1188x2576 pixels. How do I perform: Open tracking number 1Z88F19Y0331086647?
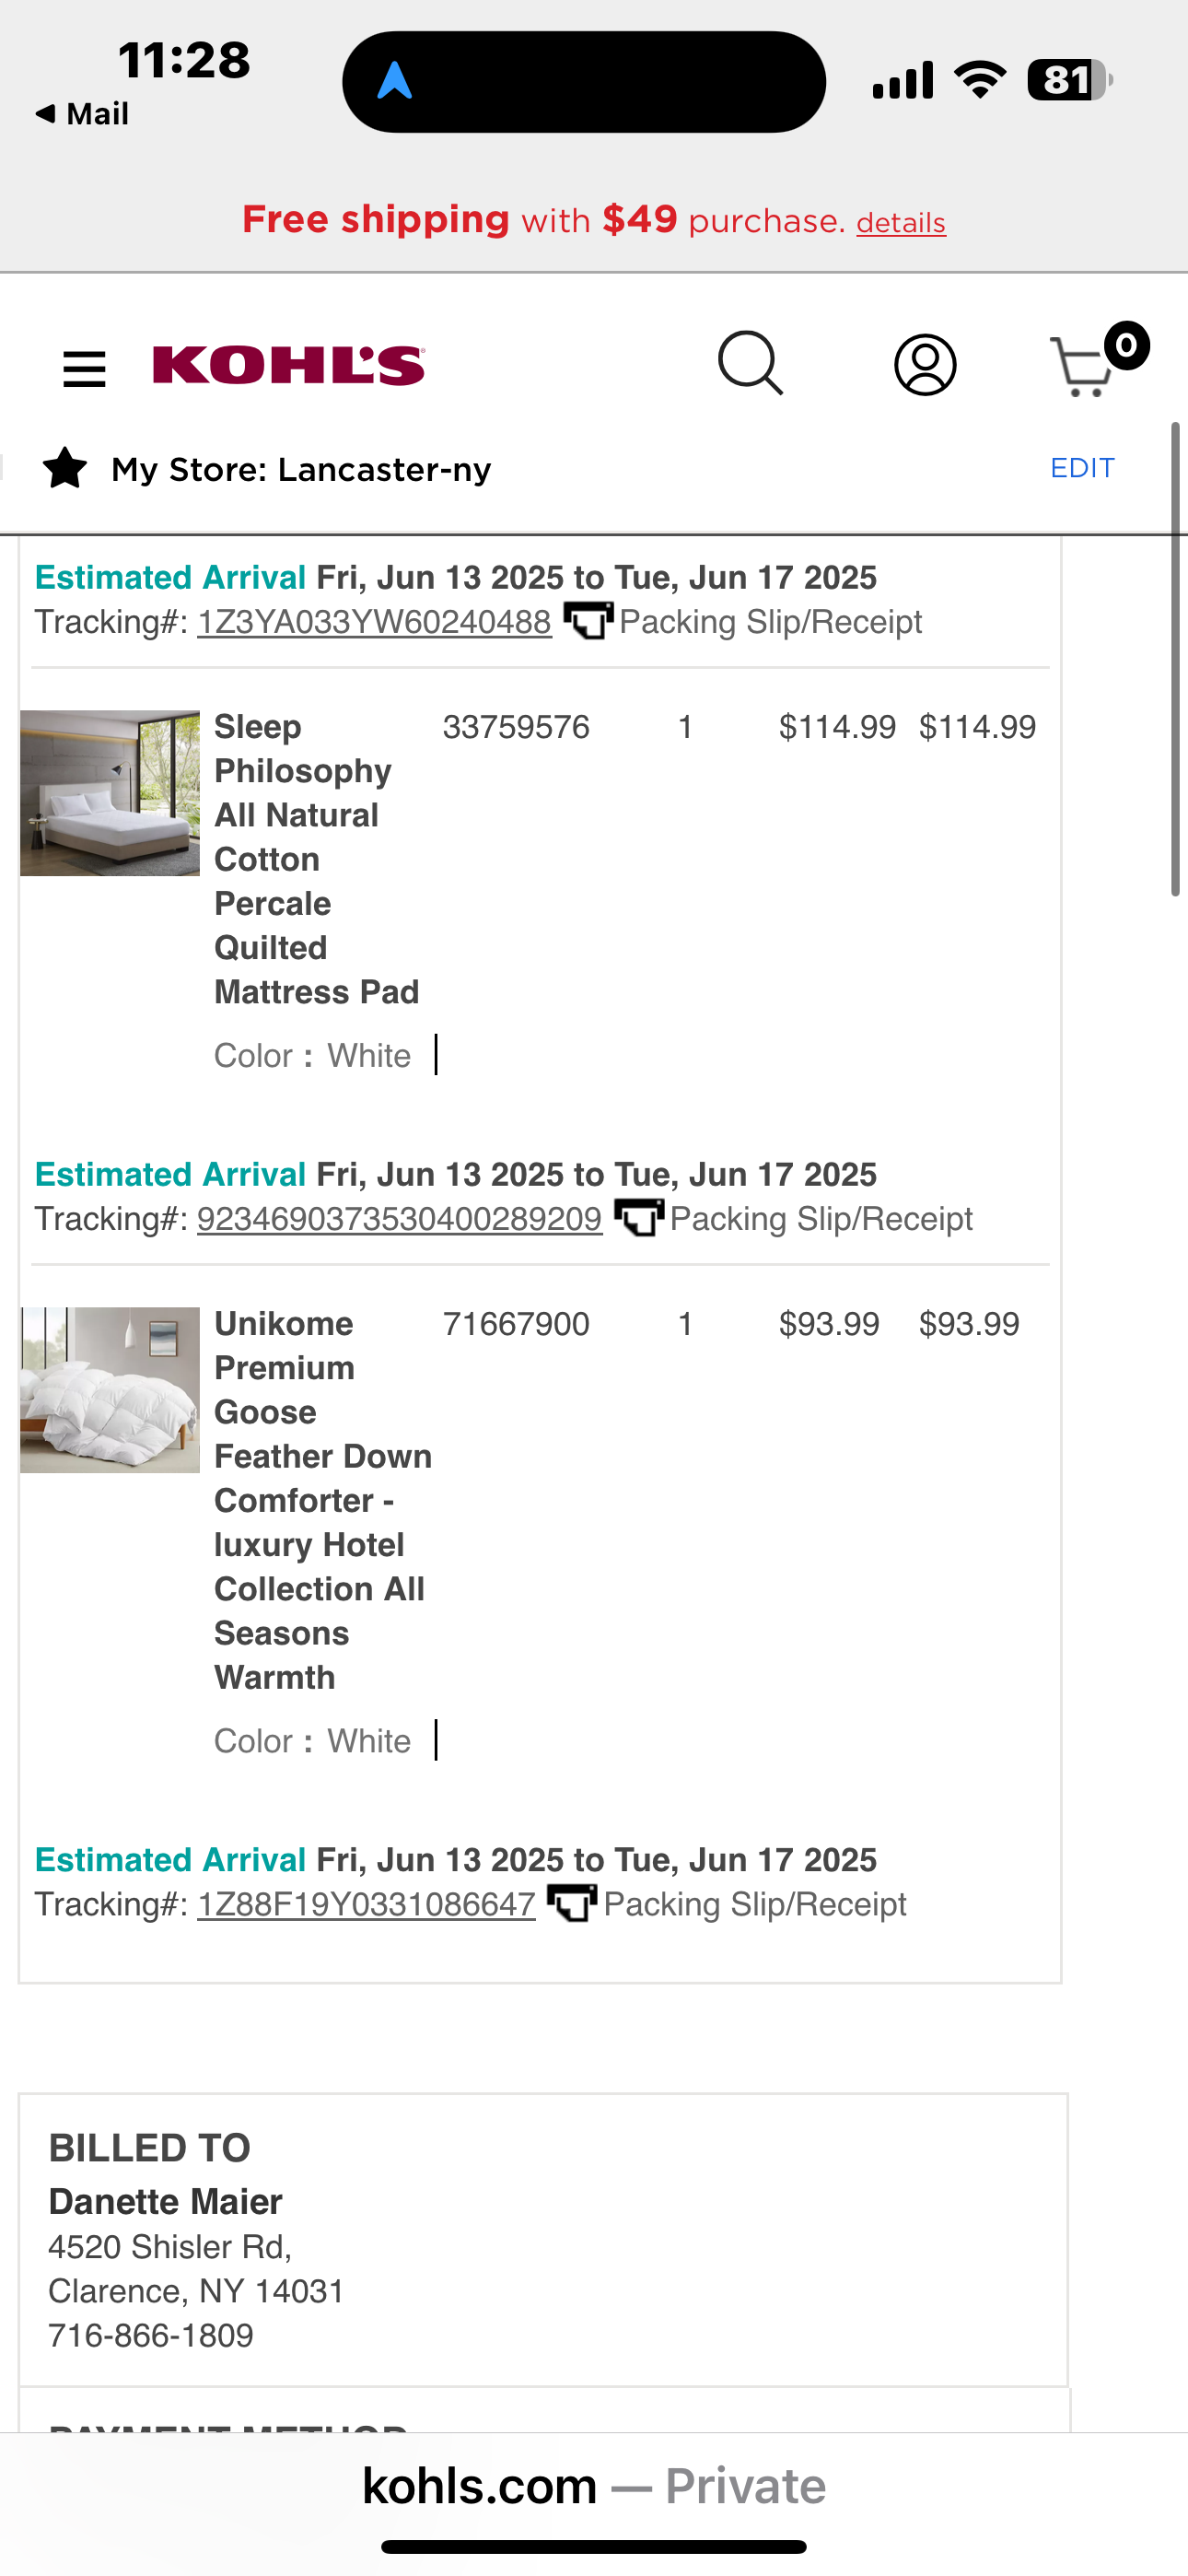coord(366,1904)
